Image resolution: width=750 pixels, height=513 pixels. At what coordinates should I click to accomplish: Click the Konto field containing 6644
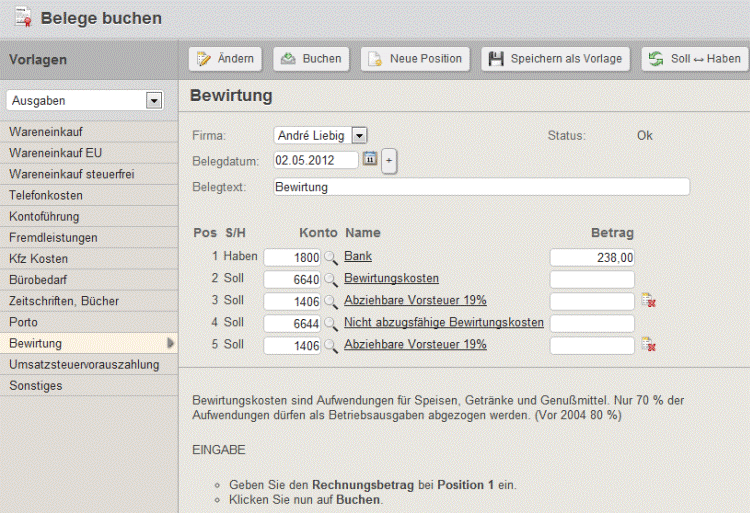pos(292,324)
